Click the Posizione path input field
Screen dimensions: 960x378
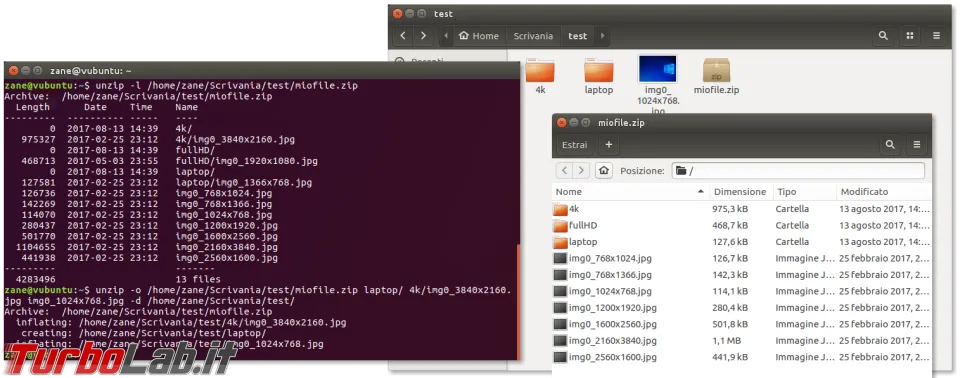(798, 171)
